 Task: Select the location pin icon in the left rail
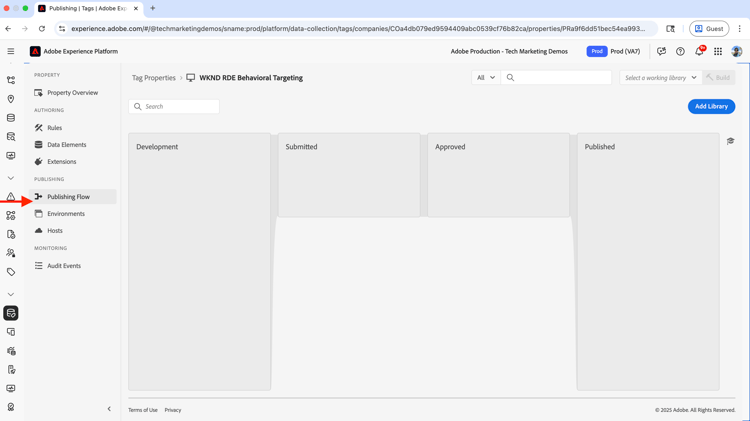[x=11, y=99]
